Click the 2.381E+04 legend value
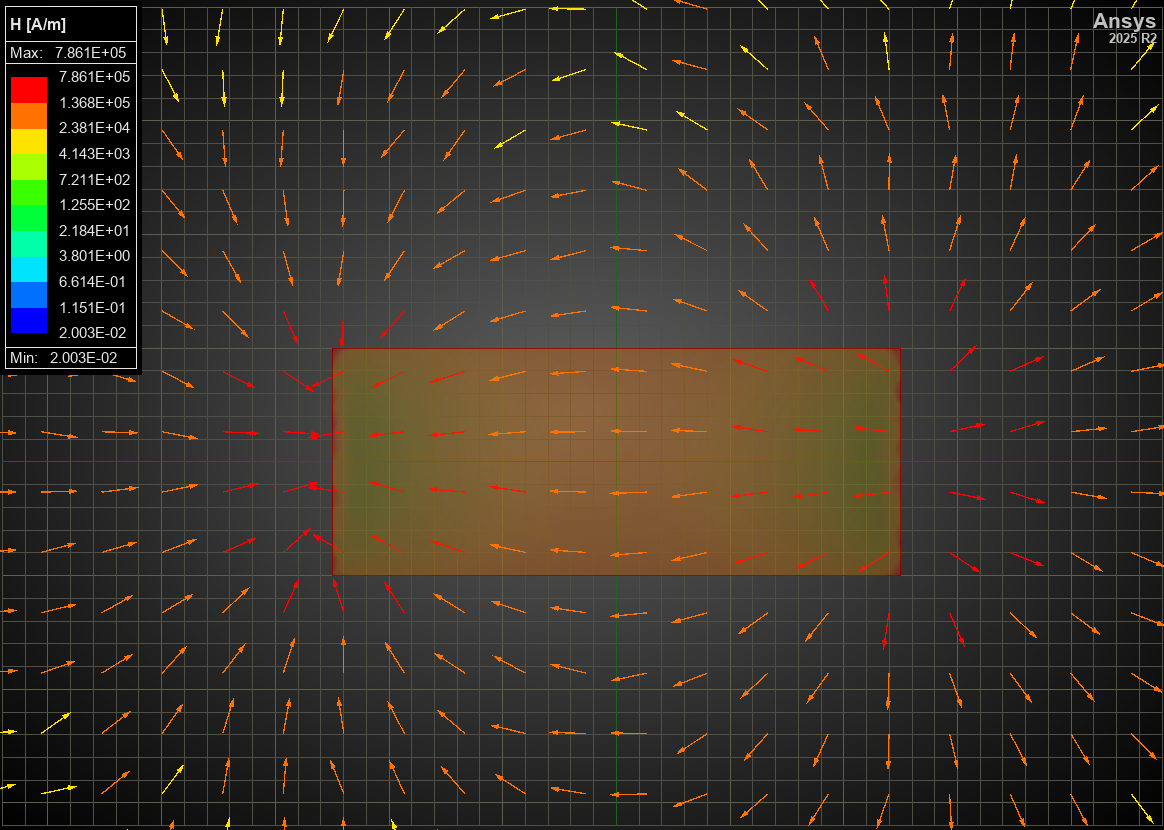This screenshot has height=830, width=1164. (x=94, y=128)
